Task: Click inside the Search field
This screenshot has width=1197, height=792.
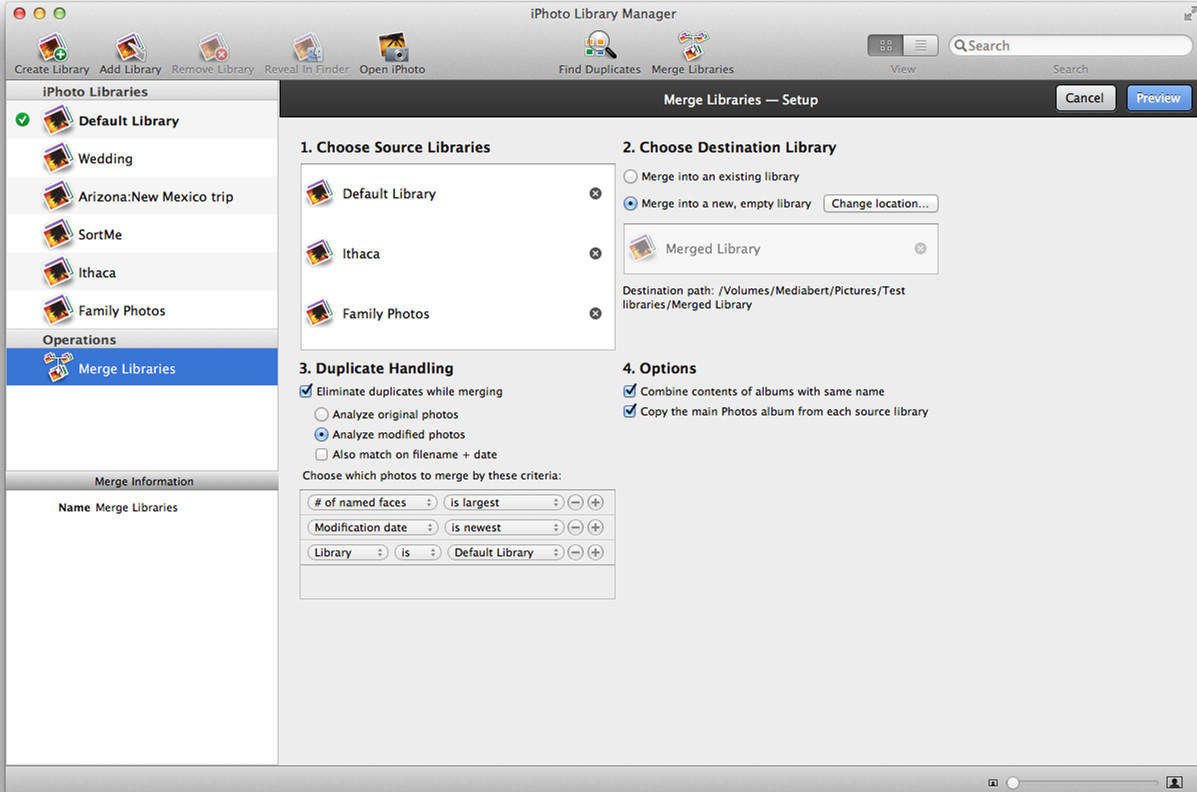Action: (1070, 46)
